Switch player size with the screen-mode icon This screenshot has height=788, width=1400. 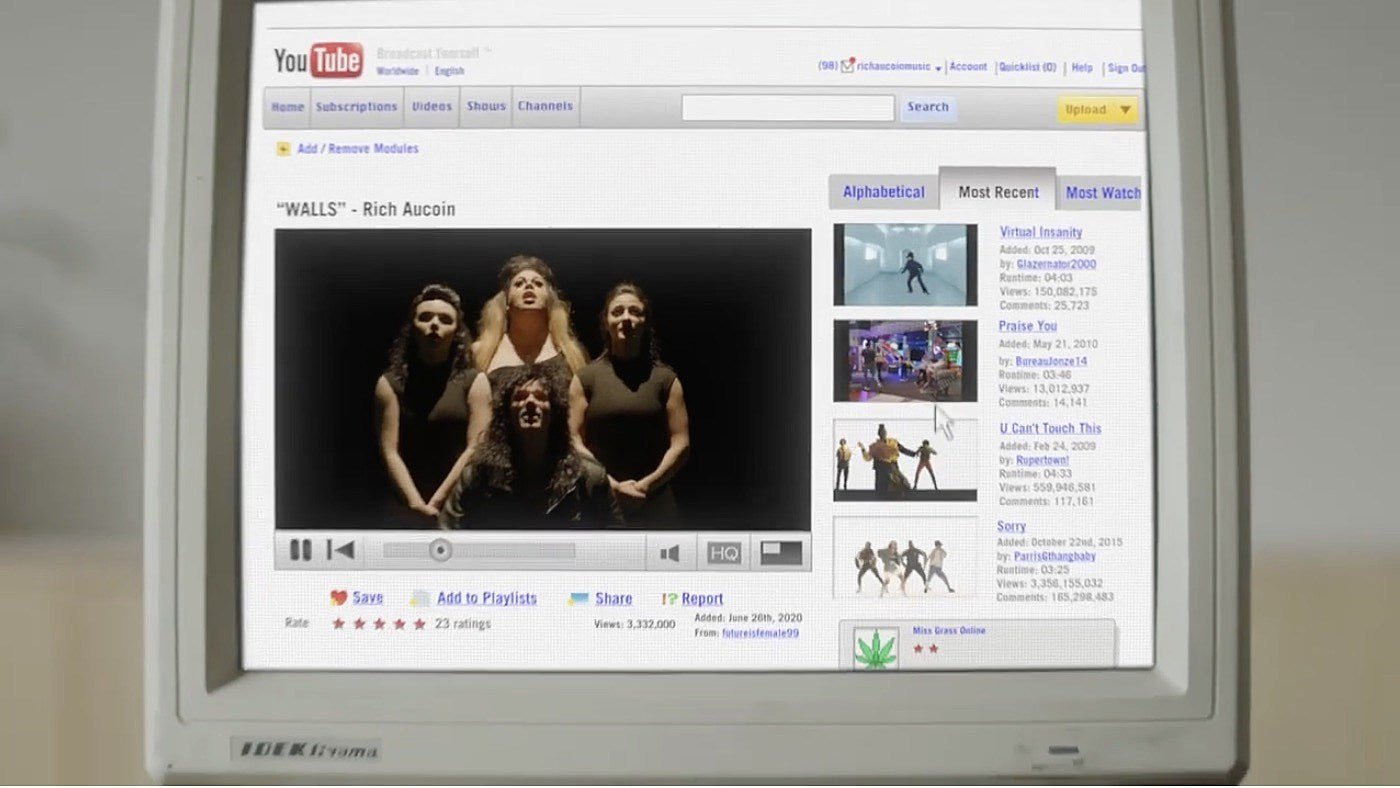781,553
